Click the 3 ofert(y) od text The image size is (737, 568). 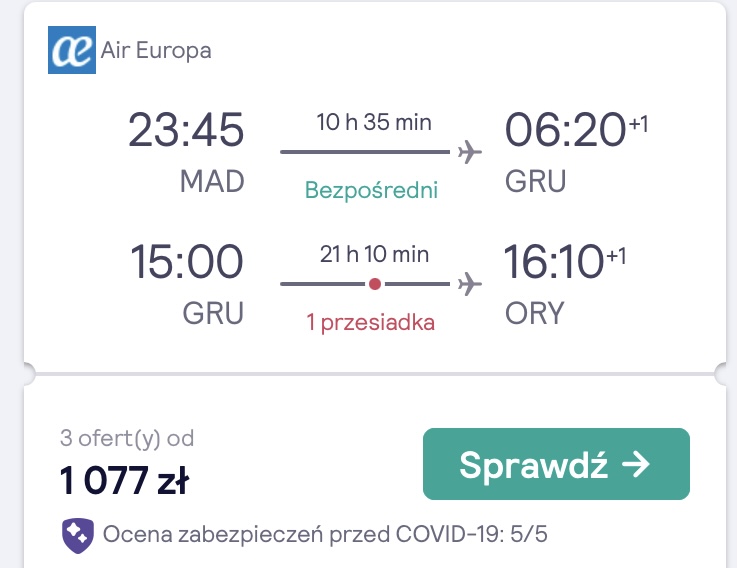pyautogui.click(x=127, y=438)
